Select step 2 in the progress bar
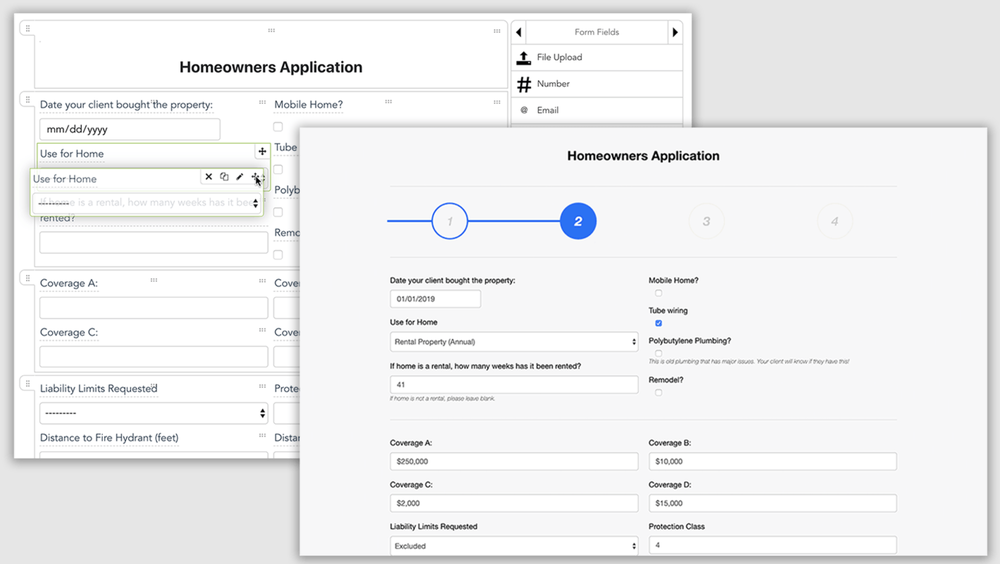The width and height of the screenshot is (1000, 564). point(578,221)
